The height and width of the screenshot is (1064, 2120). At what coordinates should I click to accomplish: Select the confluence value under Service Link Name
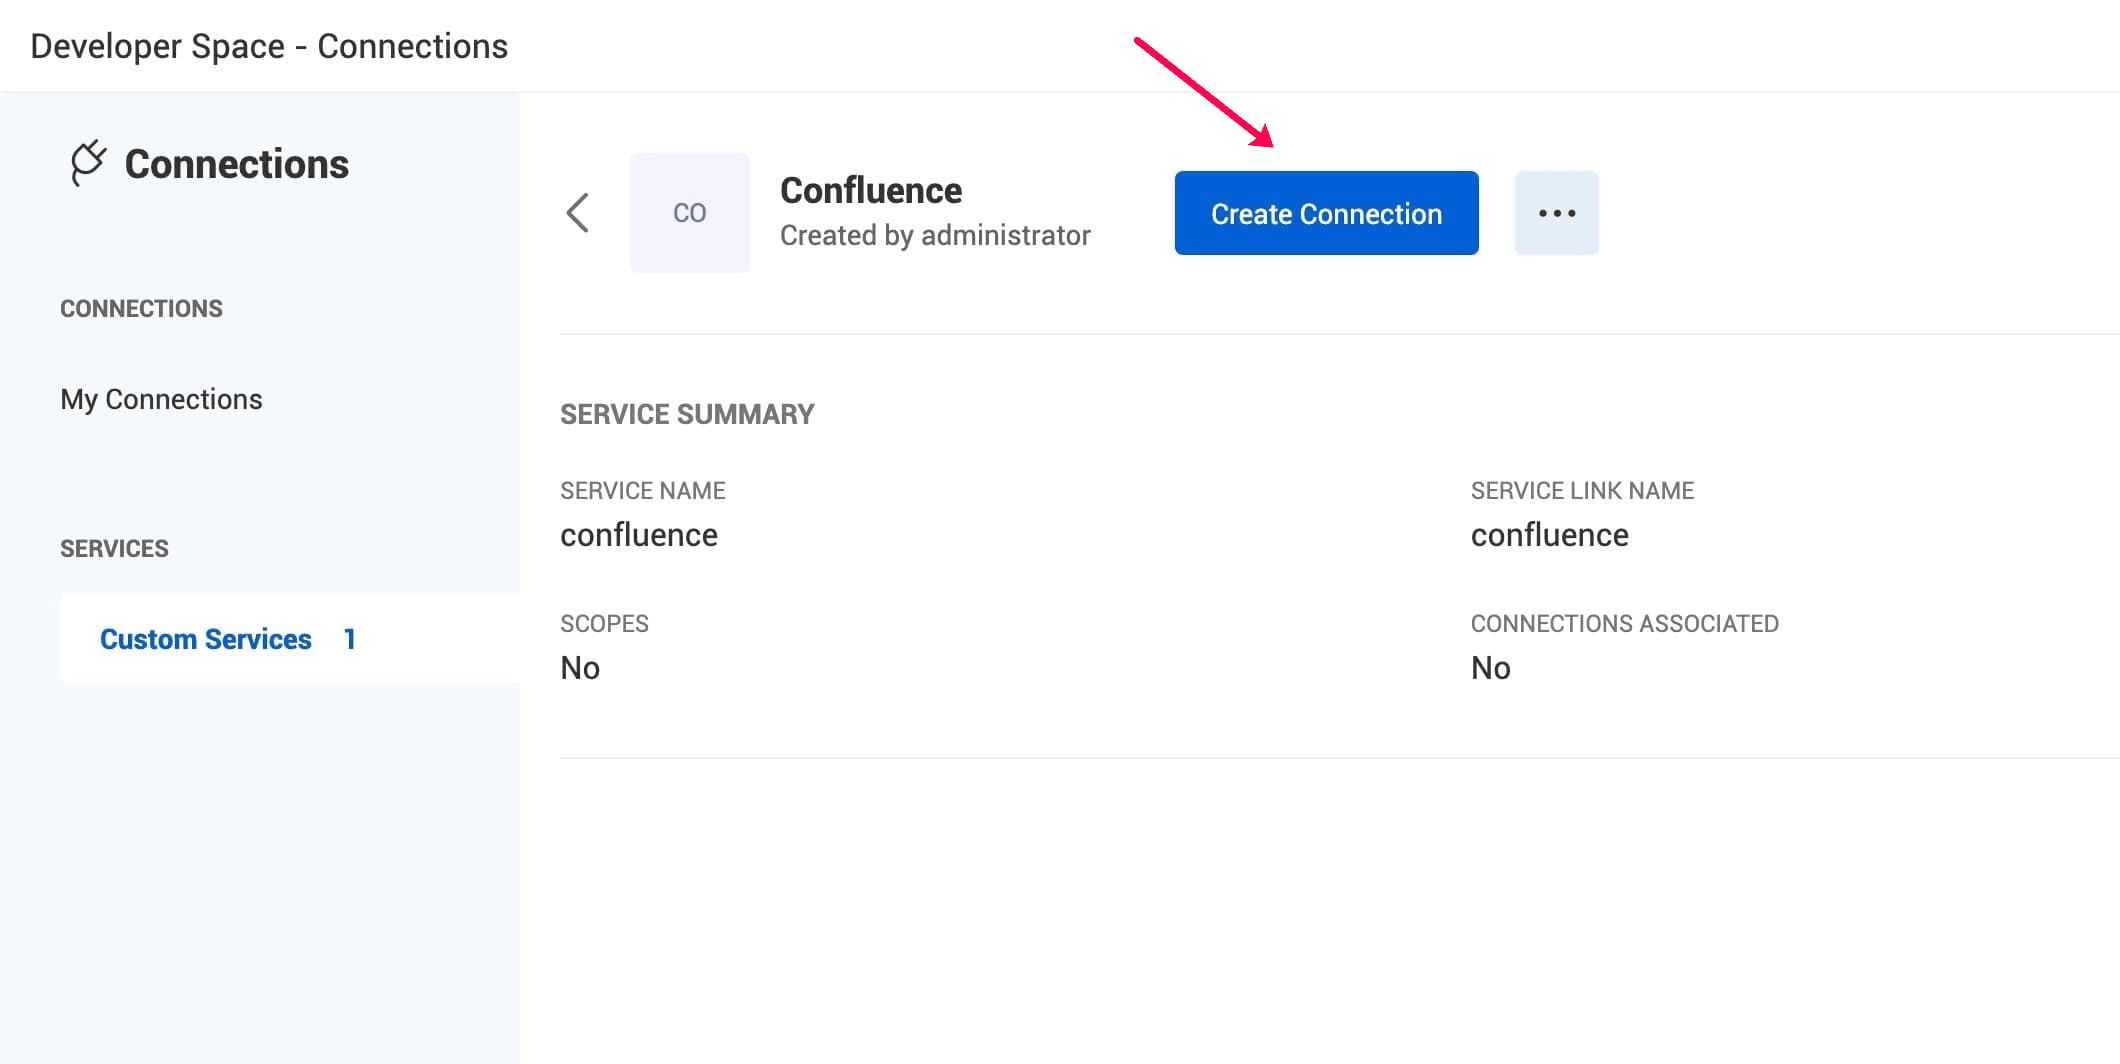(1549, 535)
